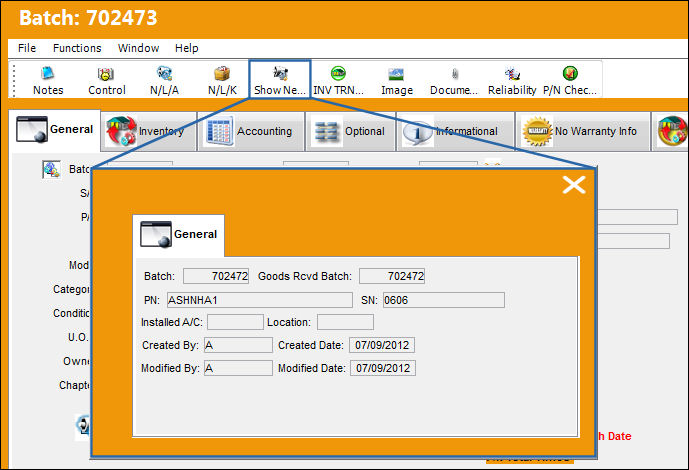This screenshot has height=470, width=689.
Task: Click the popup Batch field 702472
Action: tap(216, 276)
